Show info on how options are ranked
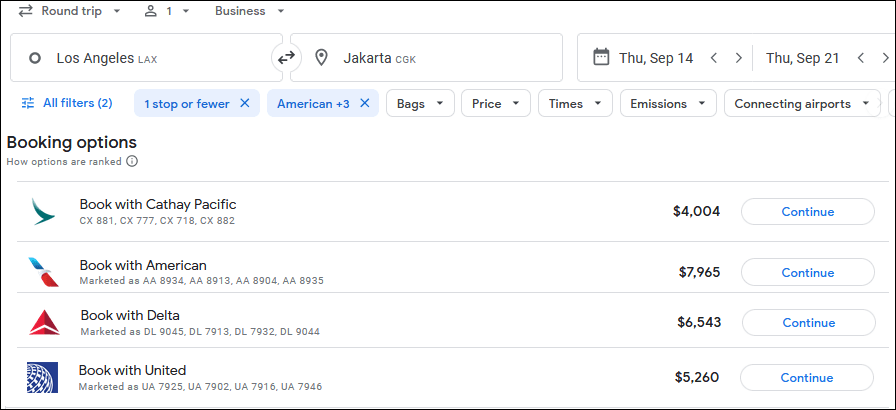 tap(132, 162)
